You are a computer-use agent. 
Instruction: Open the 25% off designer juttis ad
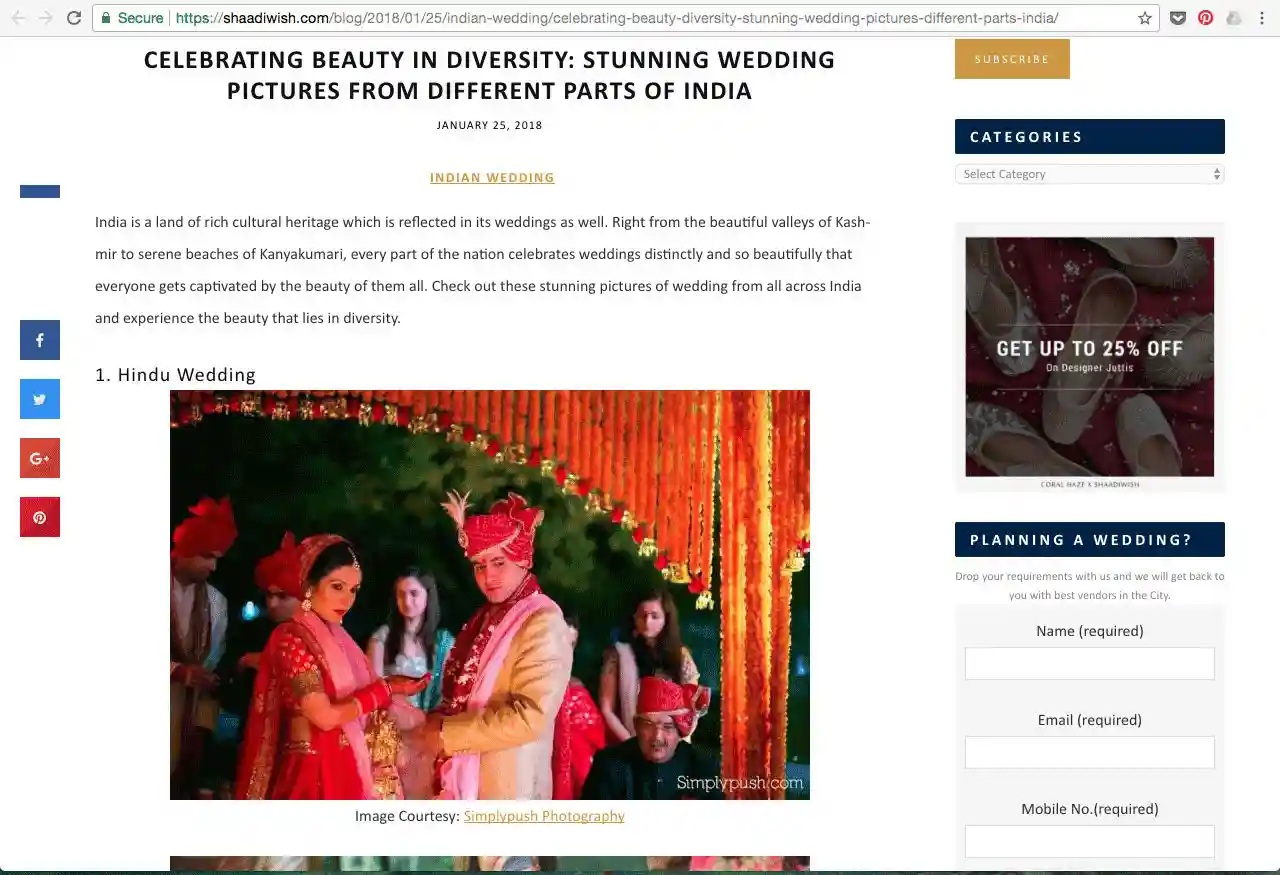pos(1090,357)
